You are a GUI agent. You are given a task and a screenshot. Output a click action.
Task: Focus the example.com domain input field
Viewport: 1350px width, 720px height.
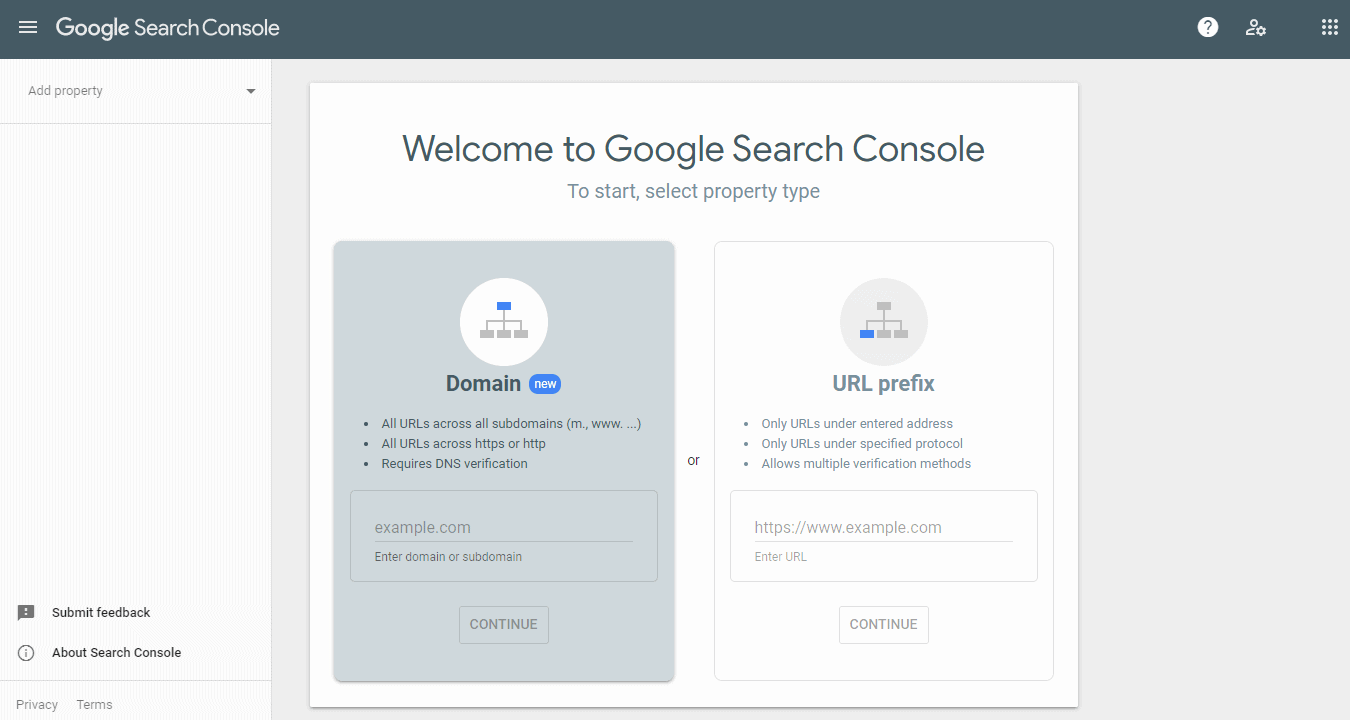point(504,527)
